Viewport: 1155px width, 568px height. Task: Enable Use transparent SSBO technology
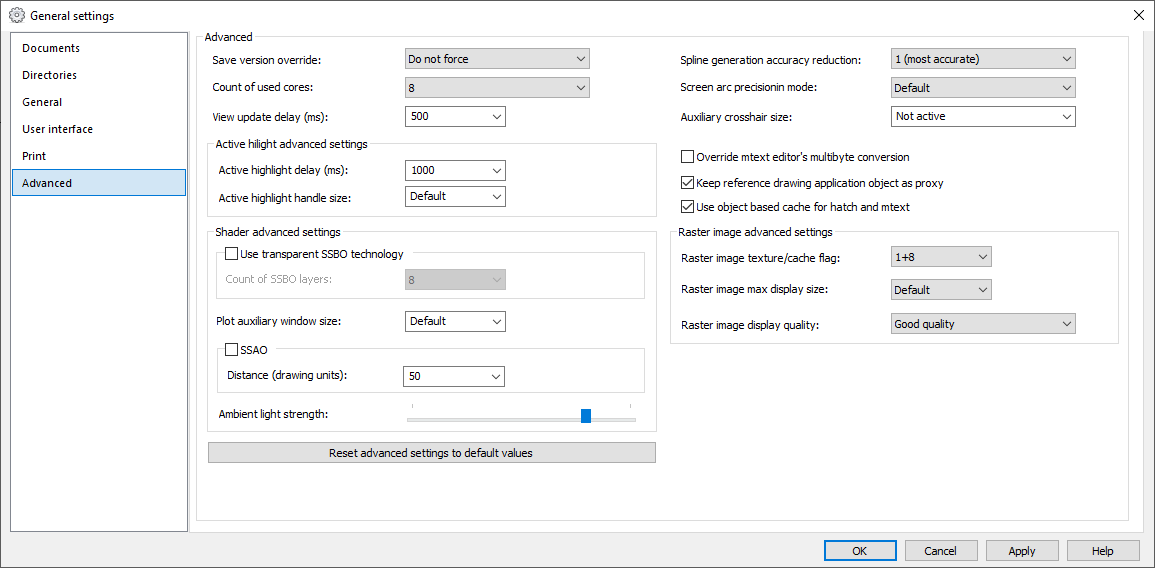point(231,254)
